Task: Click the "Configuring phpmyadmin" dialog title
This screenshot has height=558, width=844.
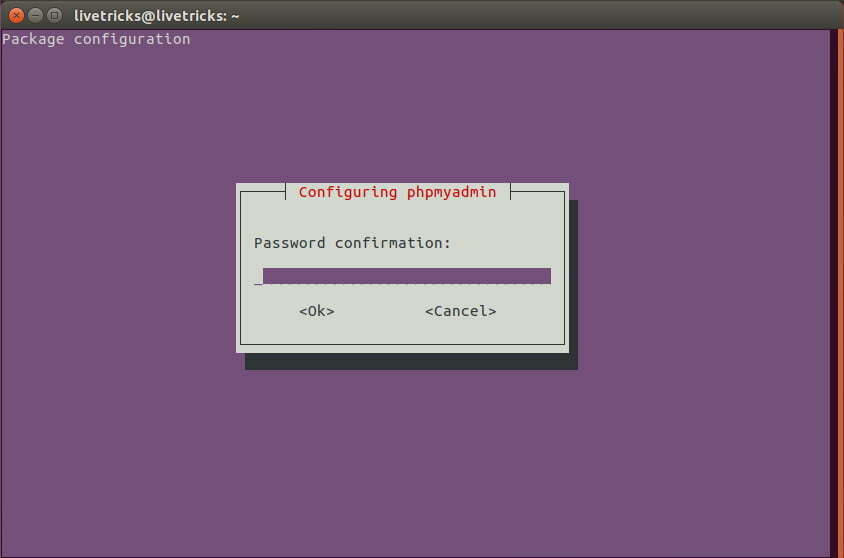Action: pos(397,192)
